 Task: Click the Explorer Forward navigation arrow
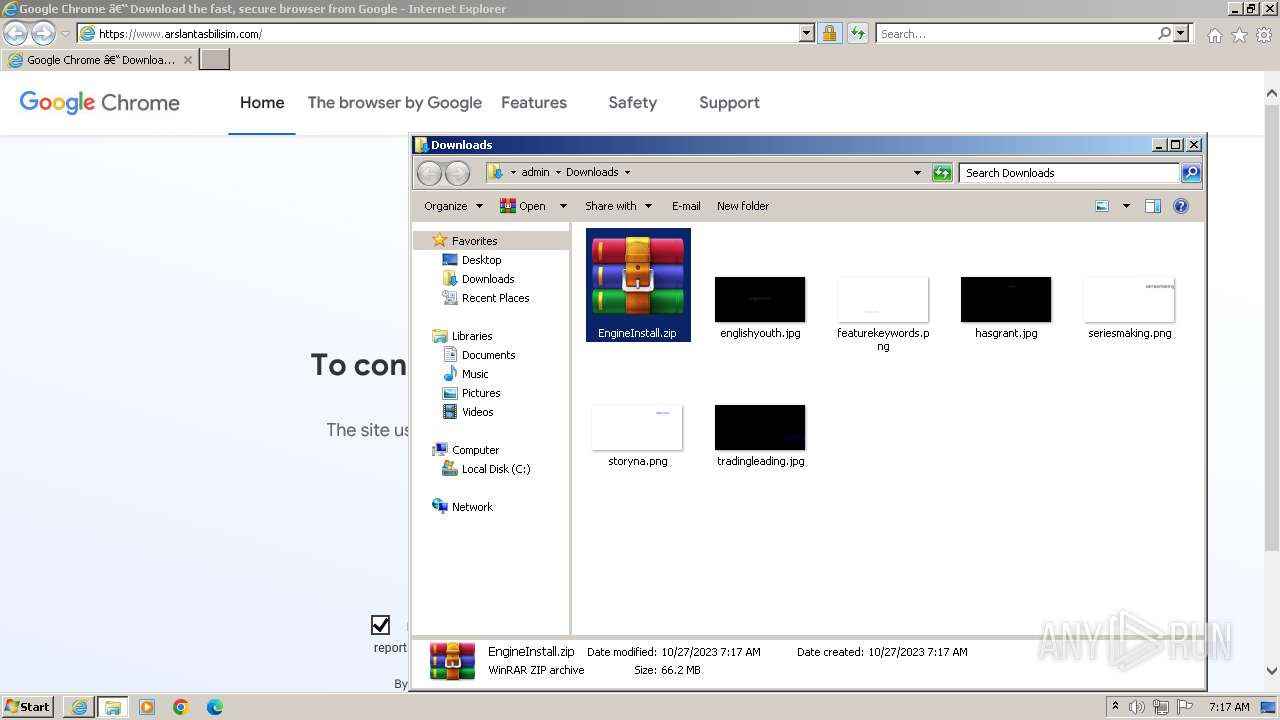point(457,173)
